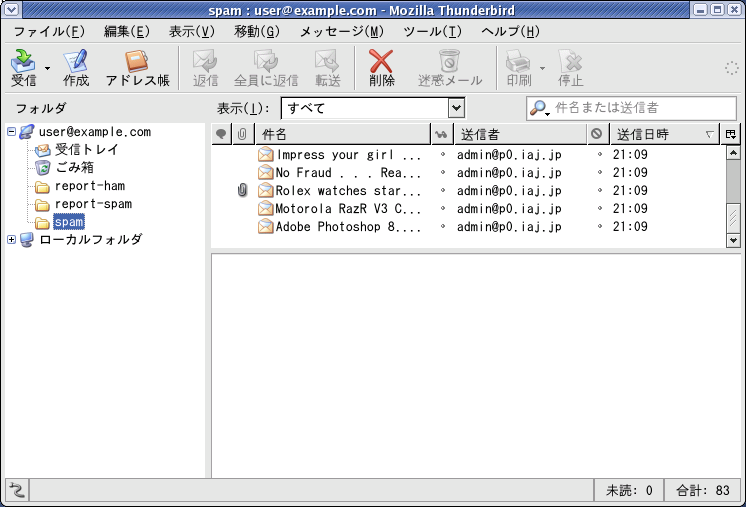746x507 pixels.
Task: Click the 停止 stop icon
Action: [x=570, y=68]
